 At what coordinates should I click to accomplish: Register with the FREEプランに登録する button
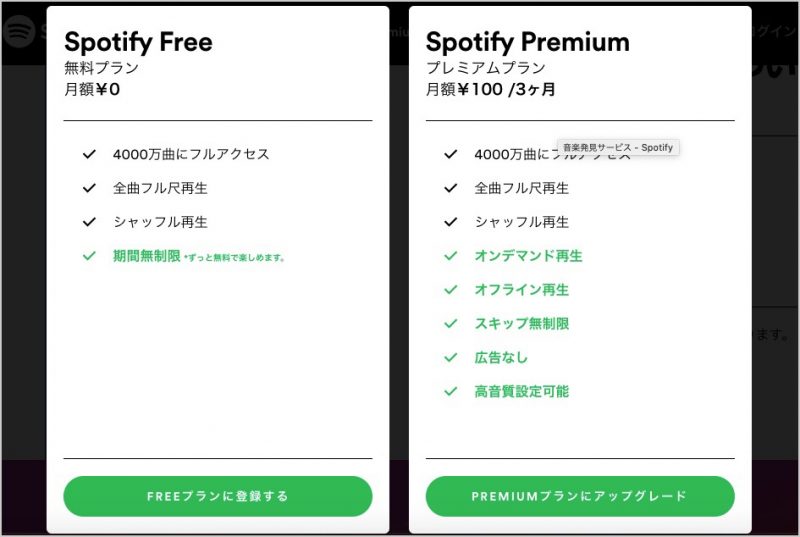click(x=218, y=496)
